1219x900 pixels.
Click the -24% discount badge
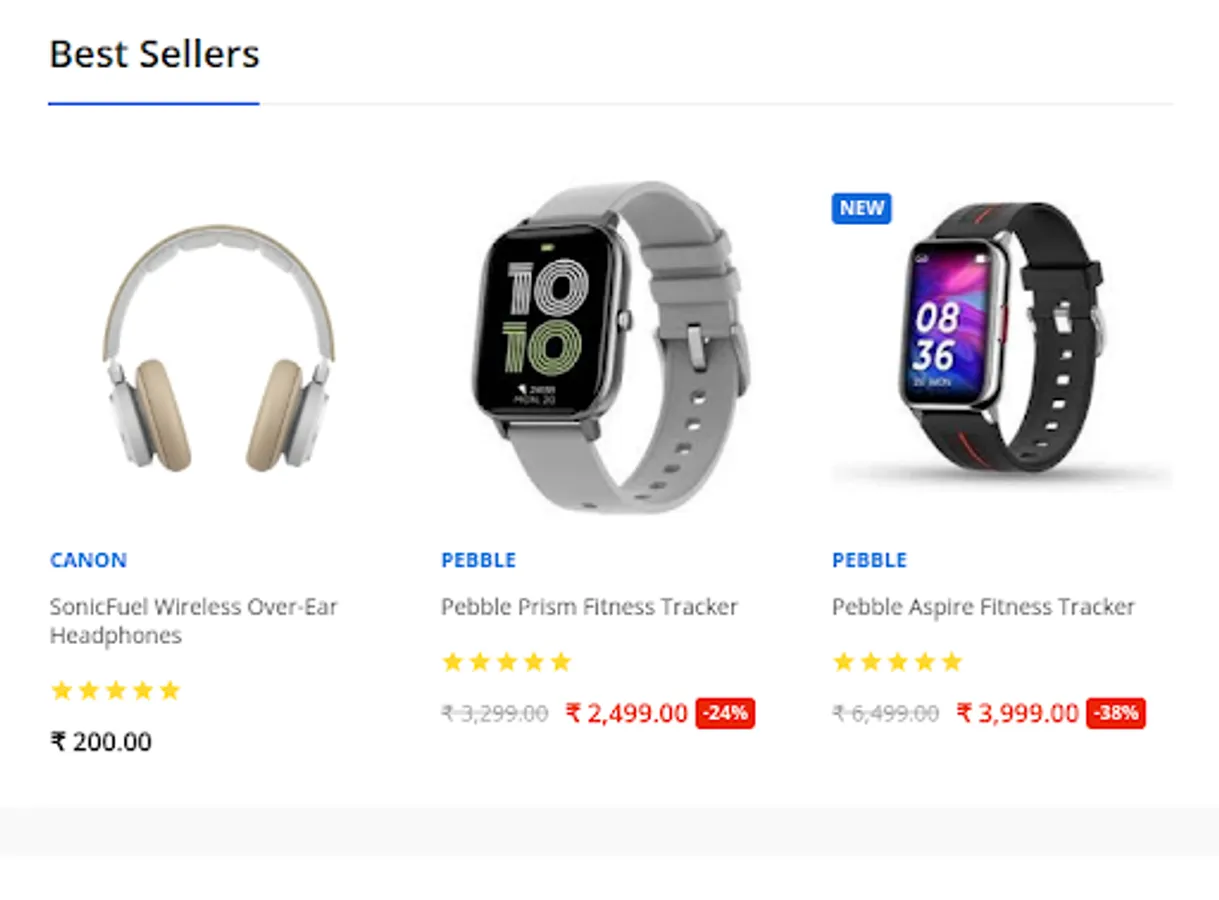point(725,713)
